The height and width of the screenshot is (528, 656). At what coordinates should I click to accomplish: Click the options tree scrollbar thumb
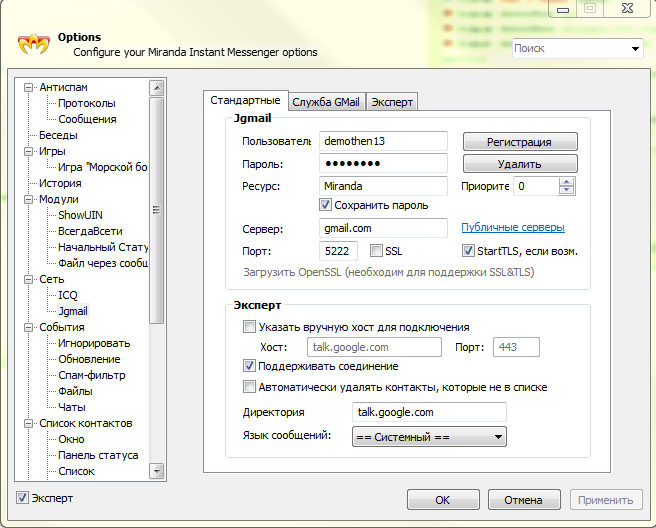156,210
